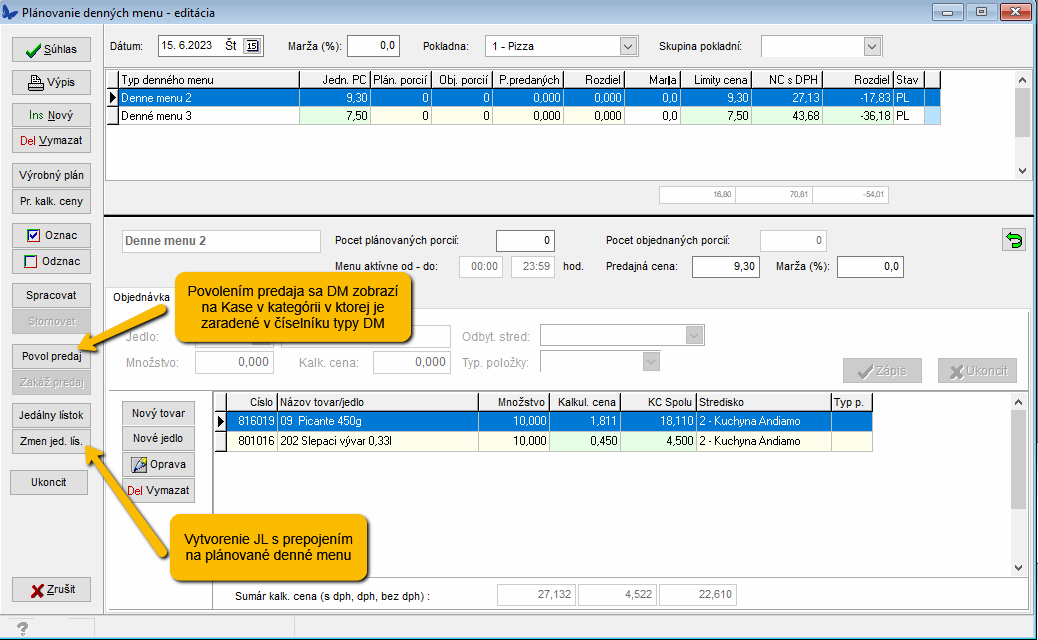Click the Povol predaj button
The image size is (1038, 640).
(51, 356)
